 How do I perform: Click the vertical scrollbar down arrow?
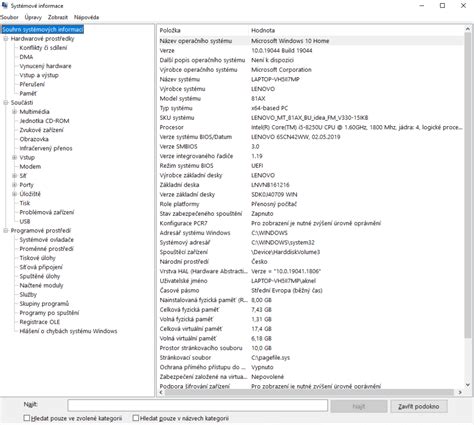(467, 385)
